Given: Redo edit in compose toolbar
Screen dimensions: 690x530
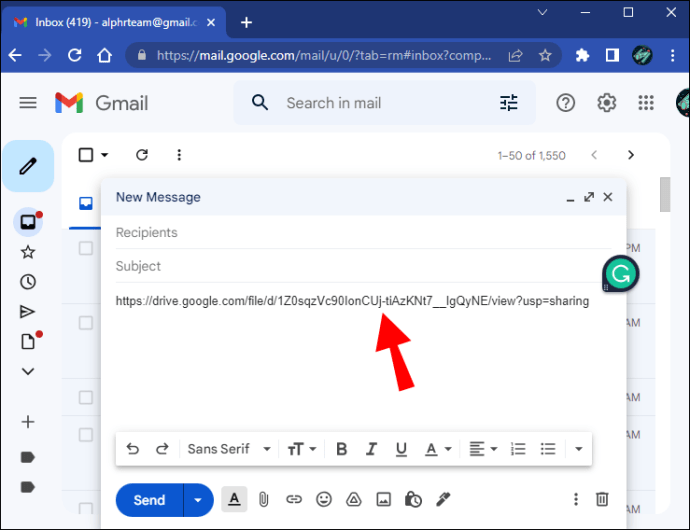Looking at the screenshot, I should 162,449.
